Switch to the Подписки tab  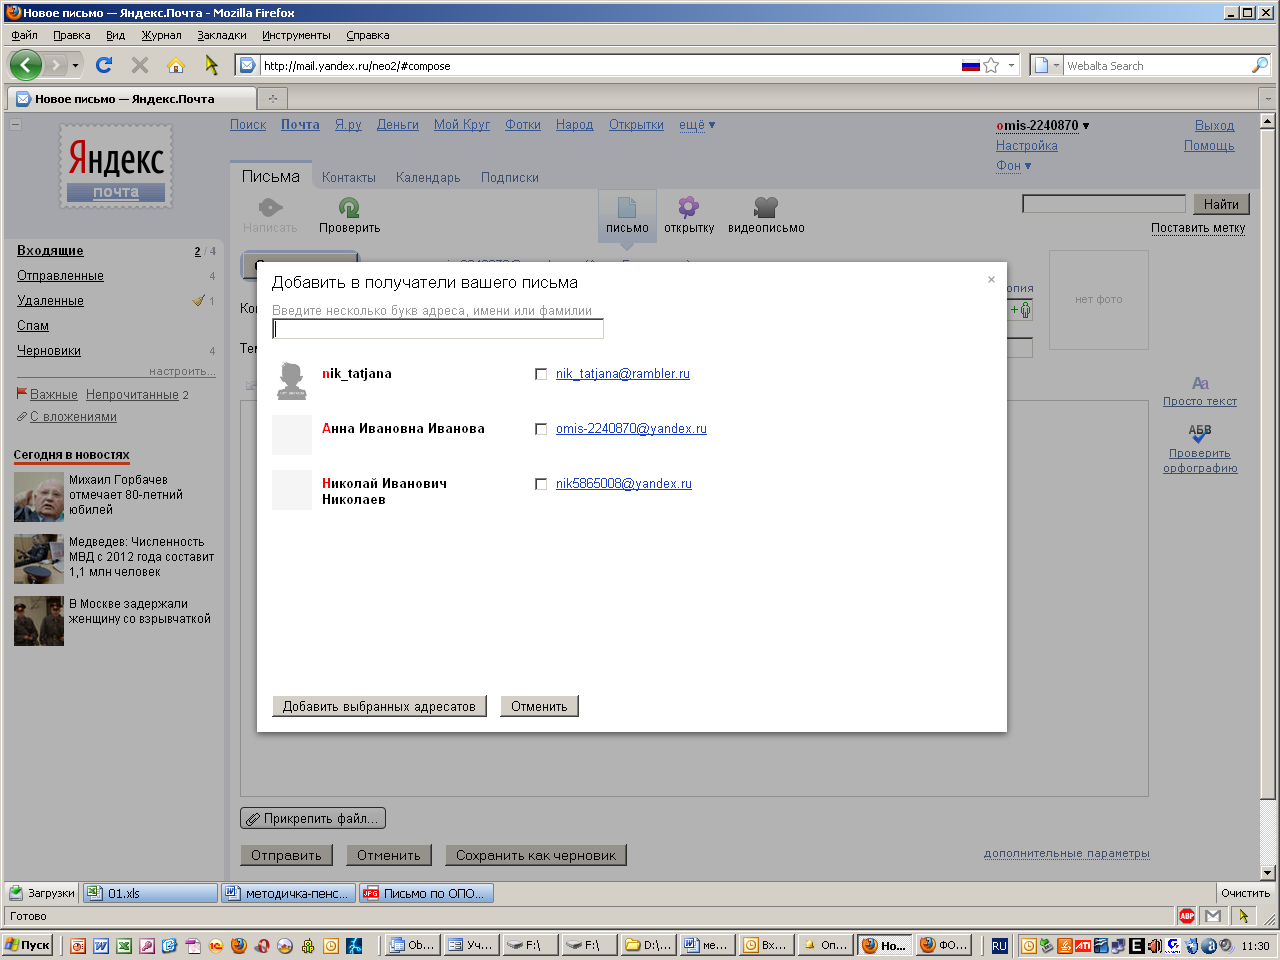509,178
